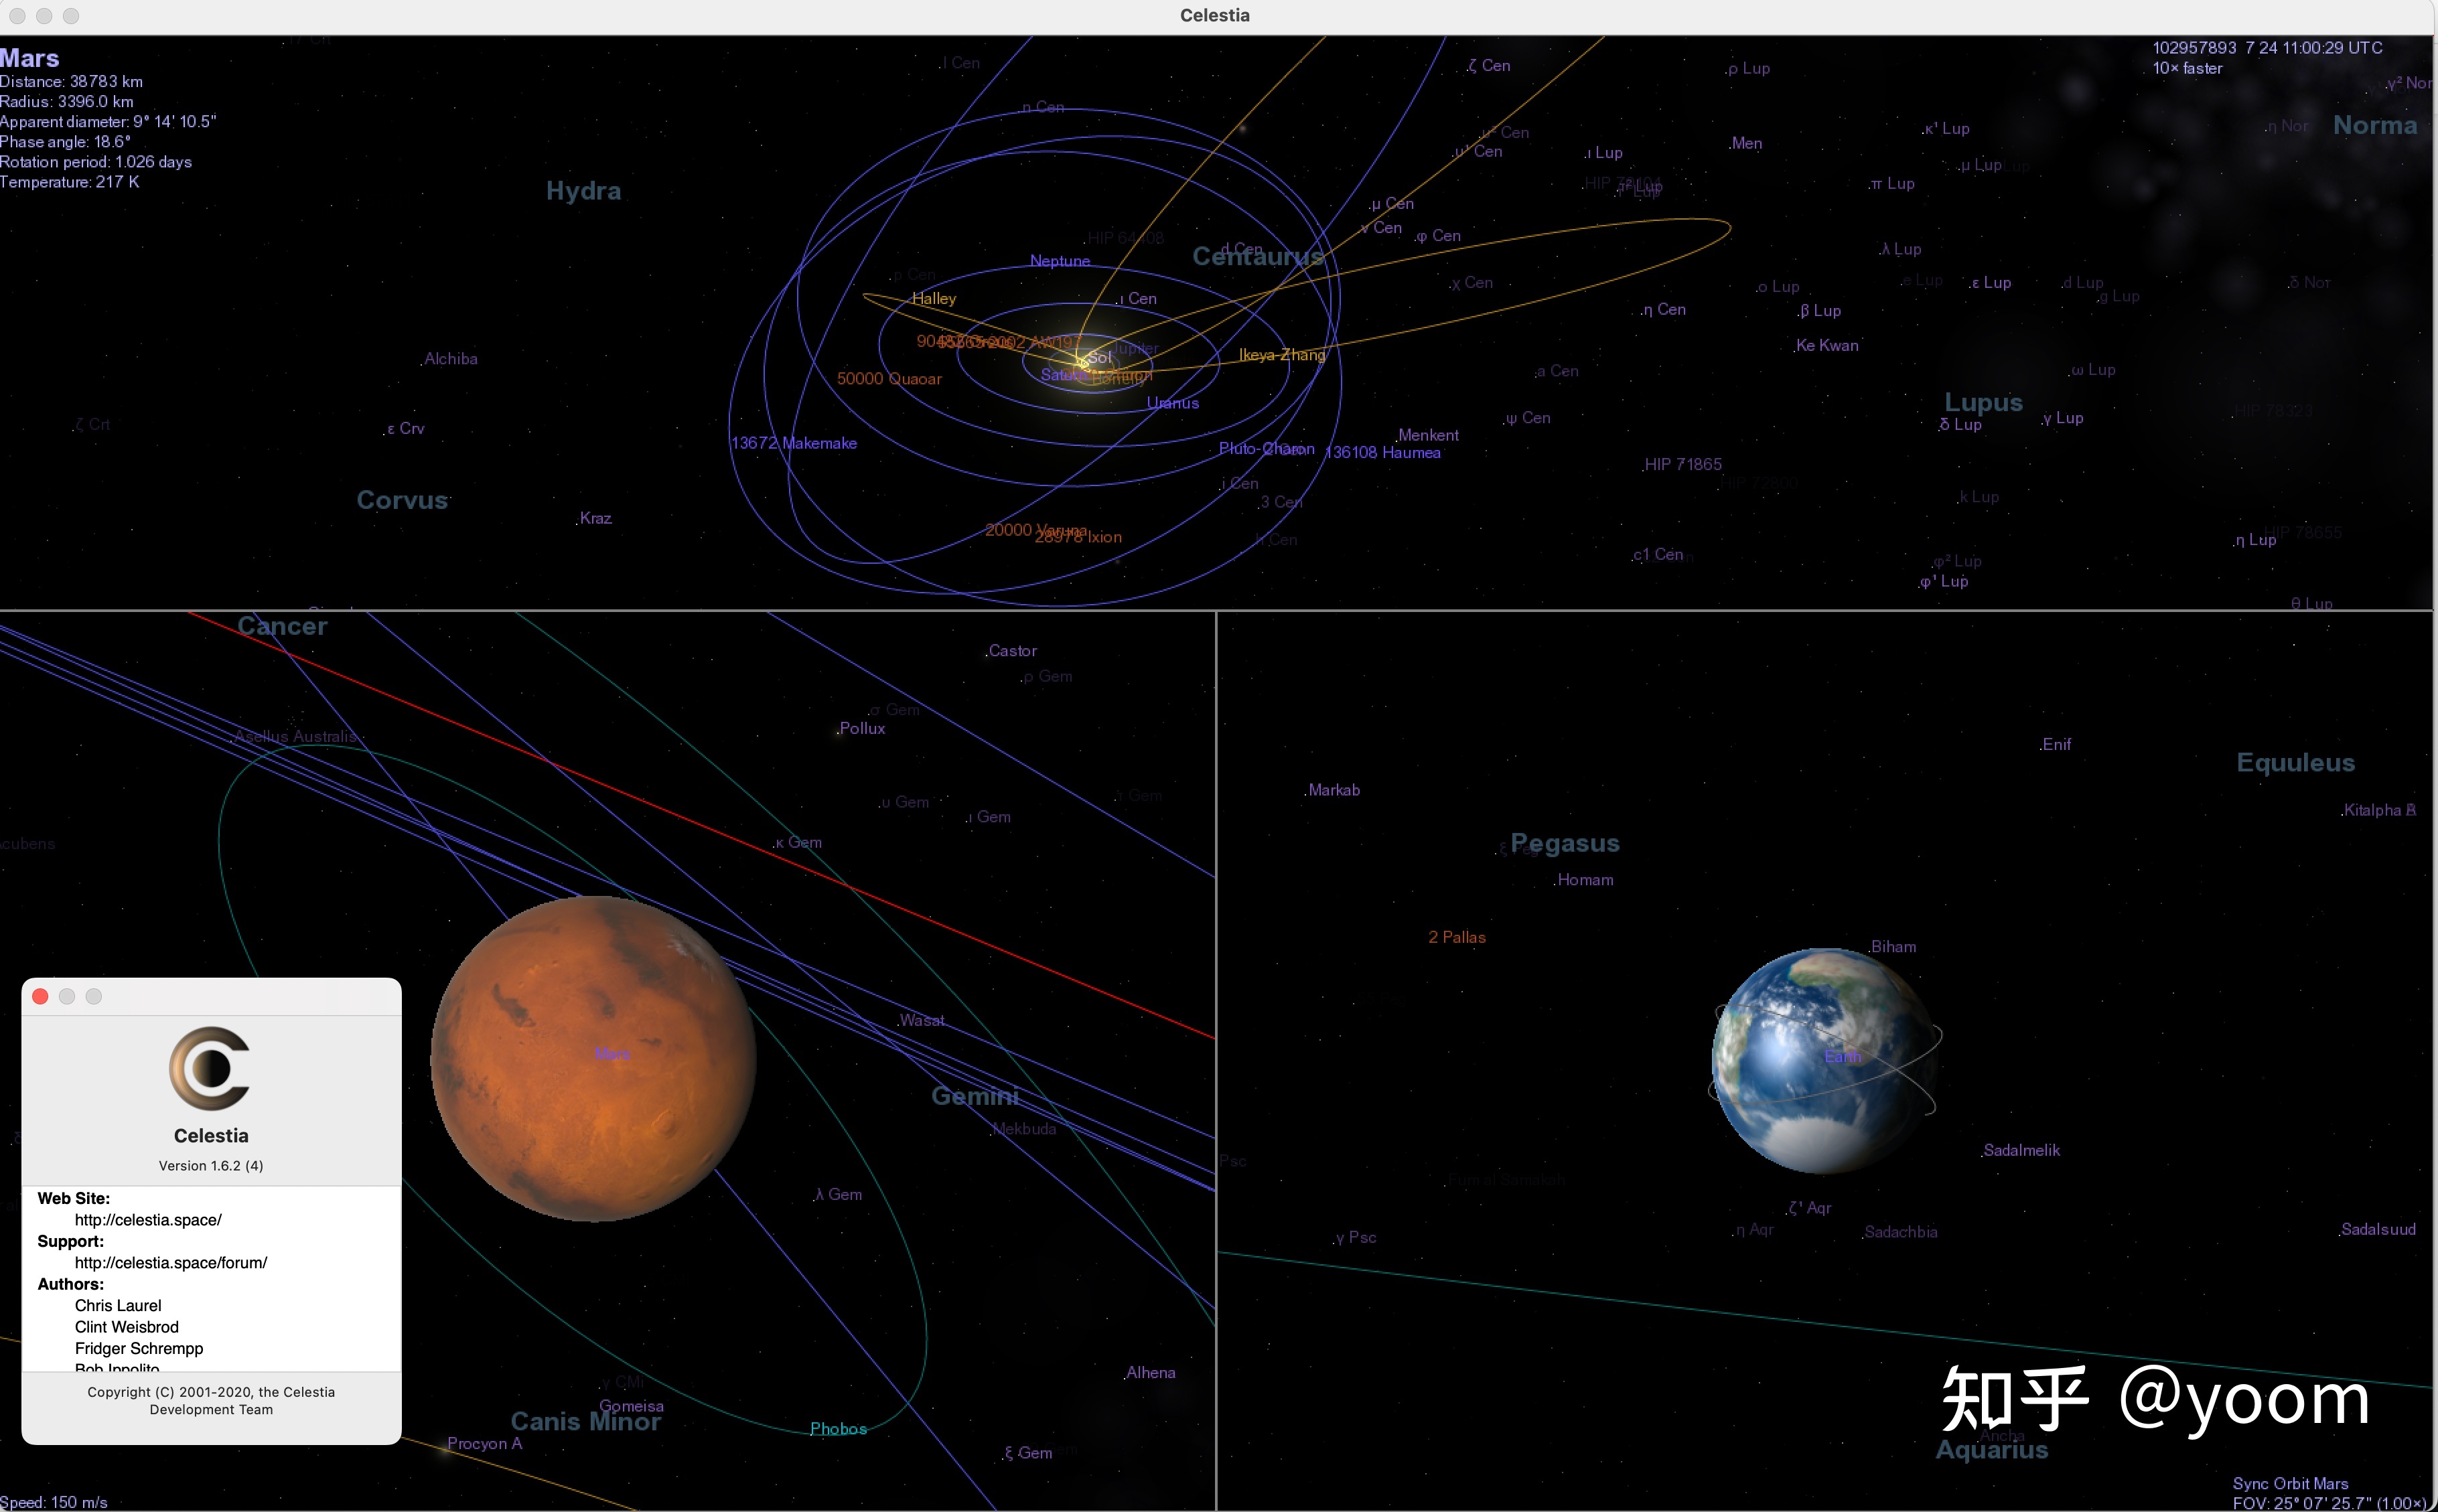Click the planet Earth globe
This screenshot has height=1512, width=2438.
[1824, 1061]
